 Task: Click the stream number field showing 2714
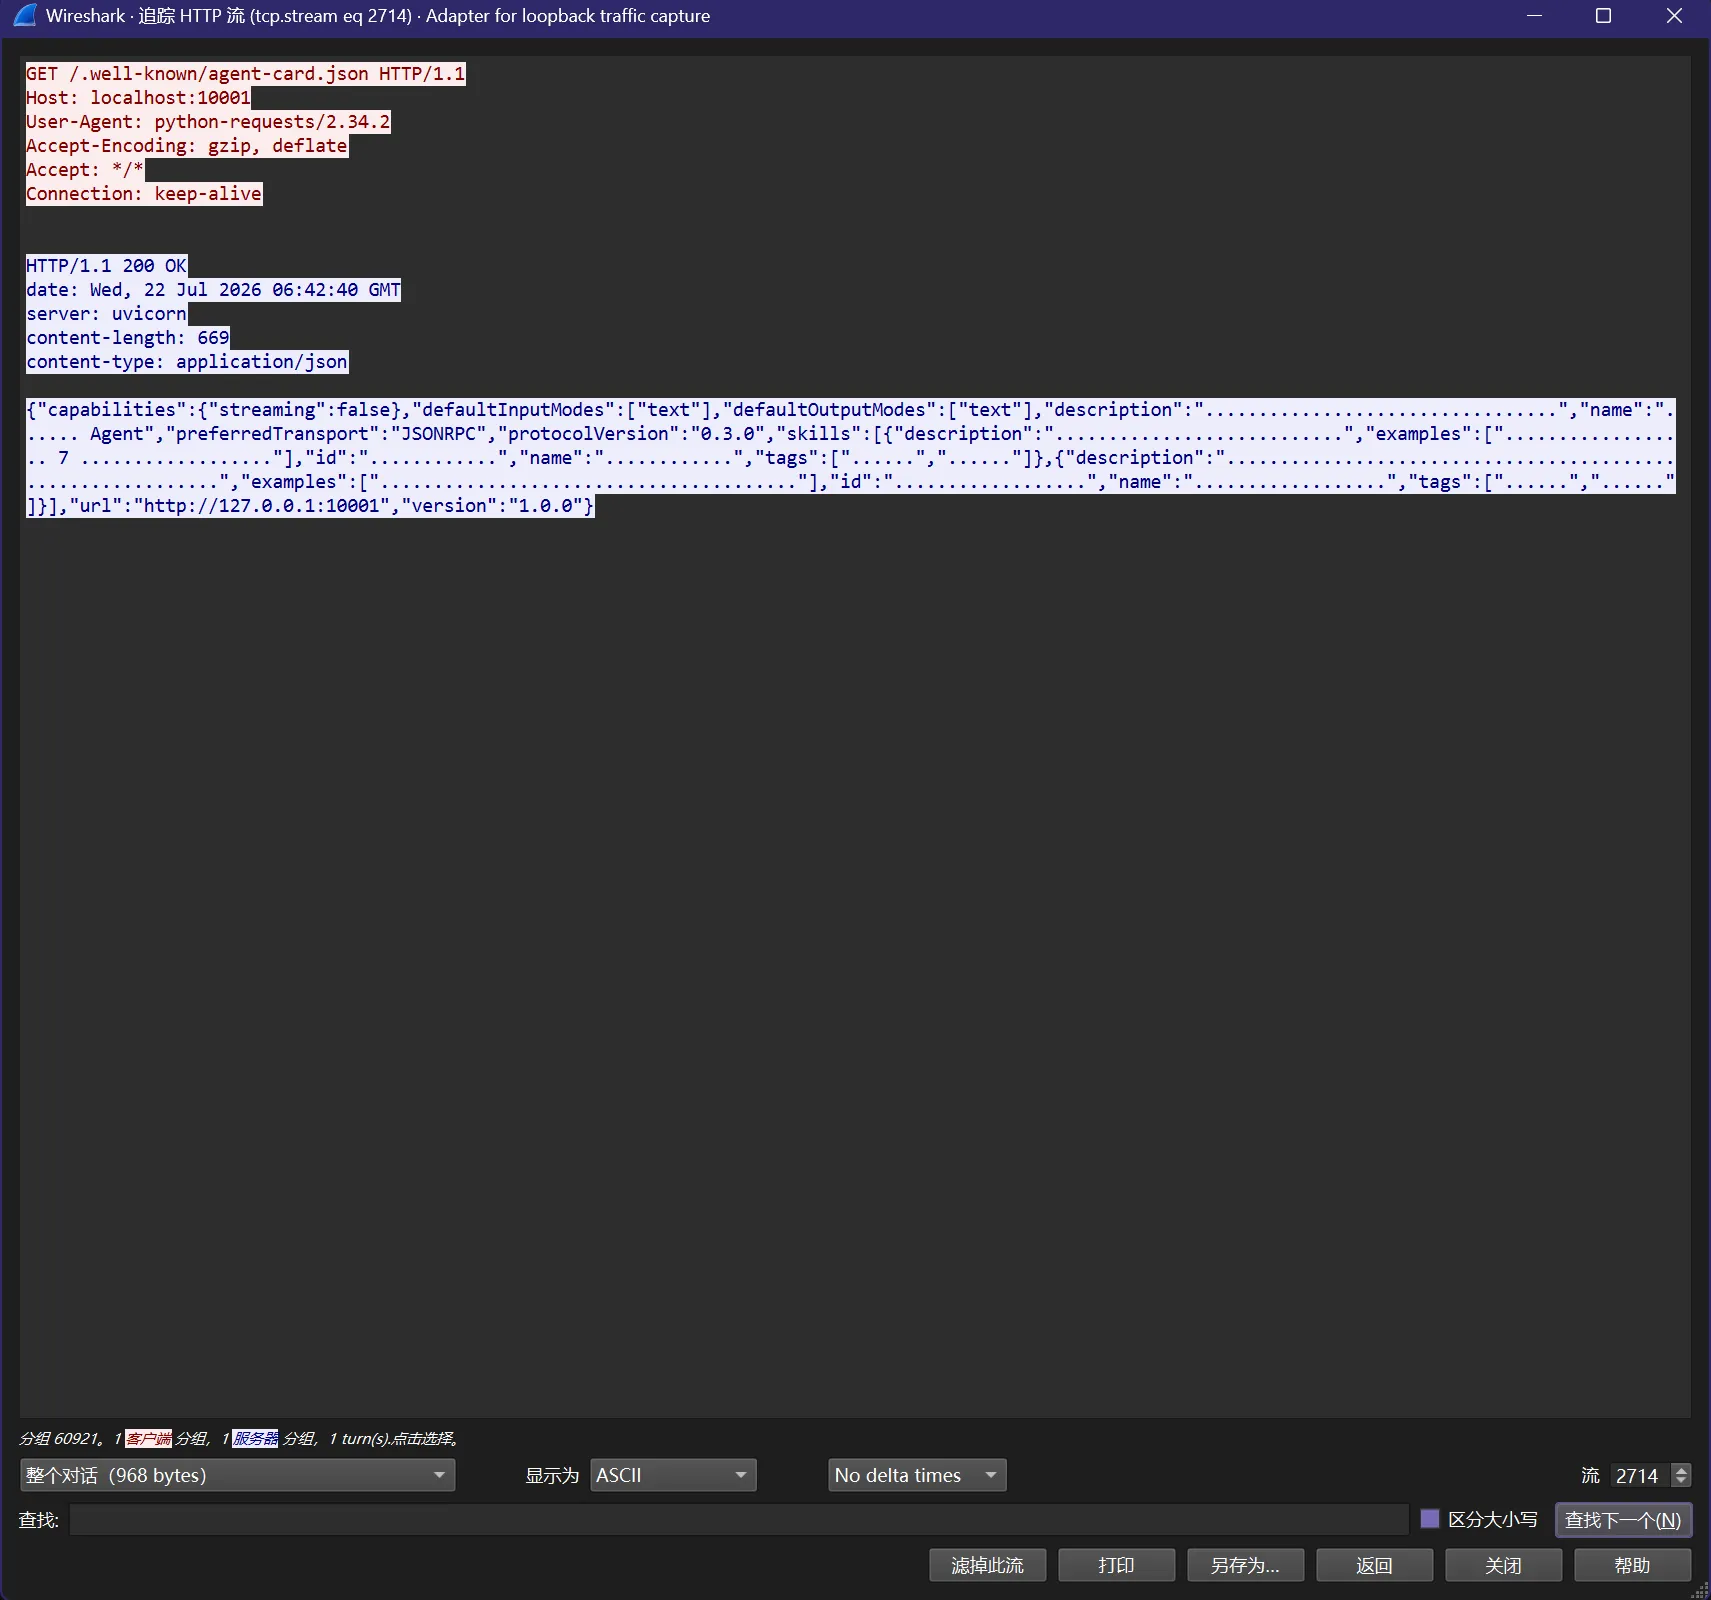pos(1640,1476)
